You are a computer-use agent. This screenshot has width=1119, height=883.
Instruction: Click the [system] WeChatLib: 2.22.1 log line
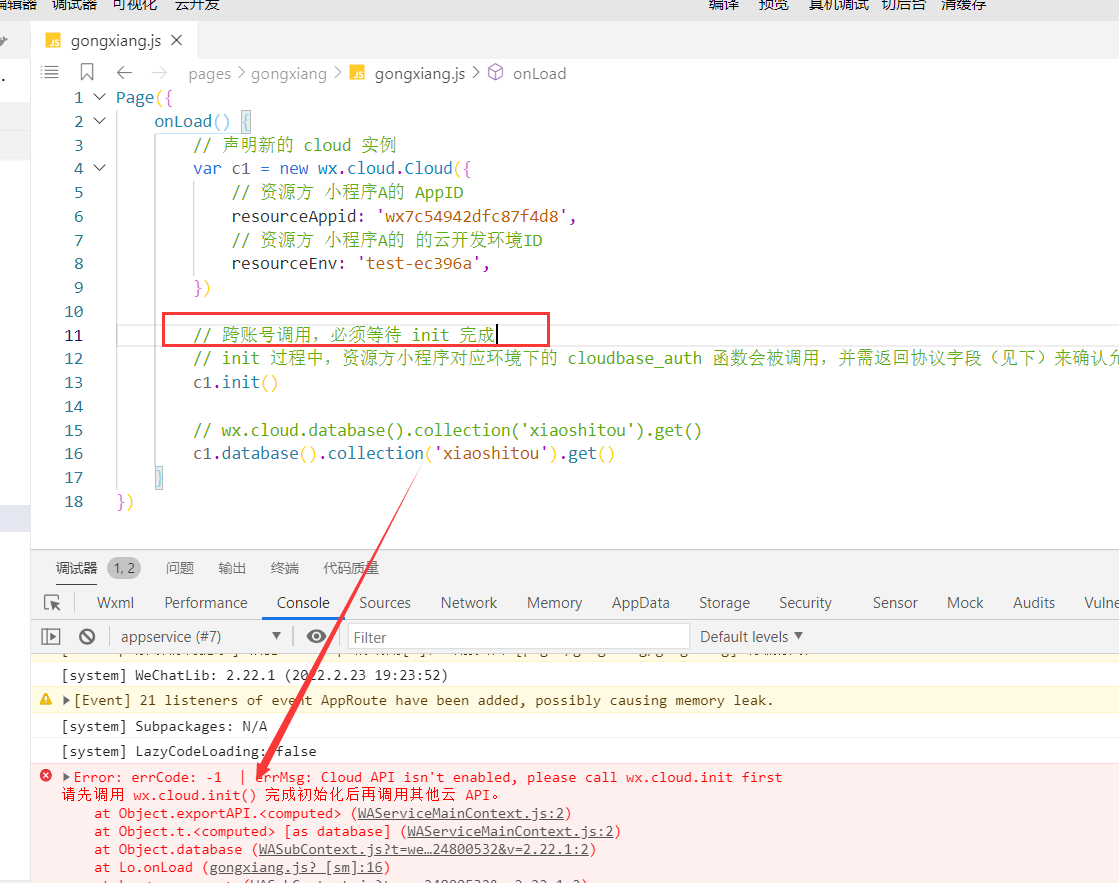click(255, 675)
